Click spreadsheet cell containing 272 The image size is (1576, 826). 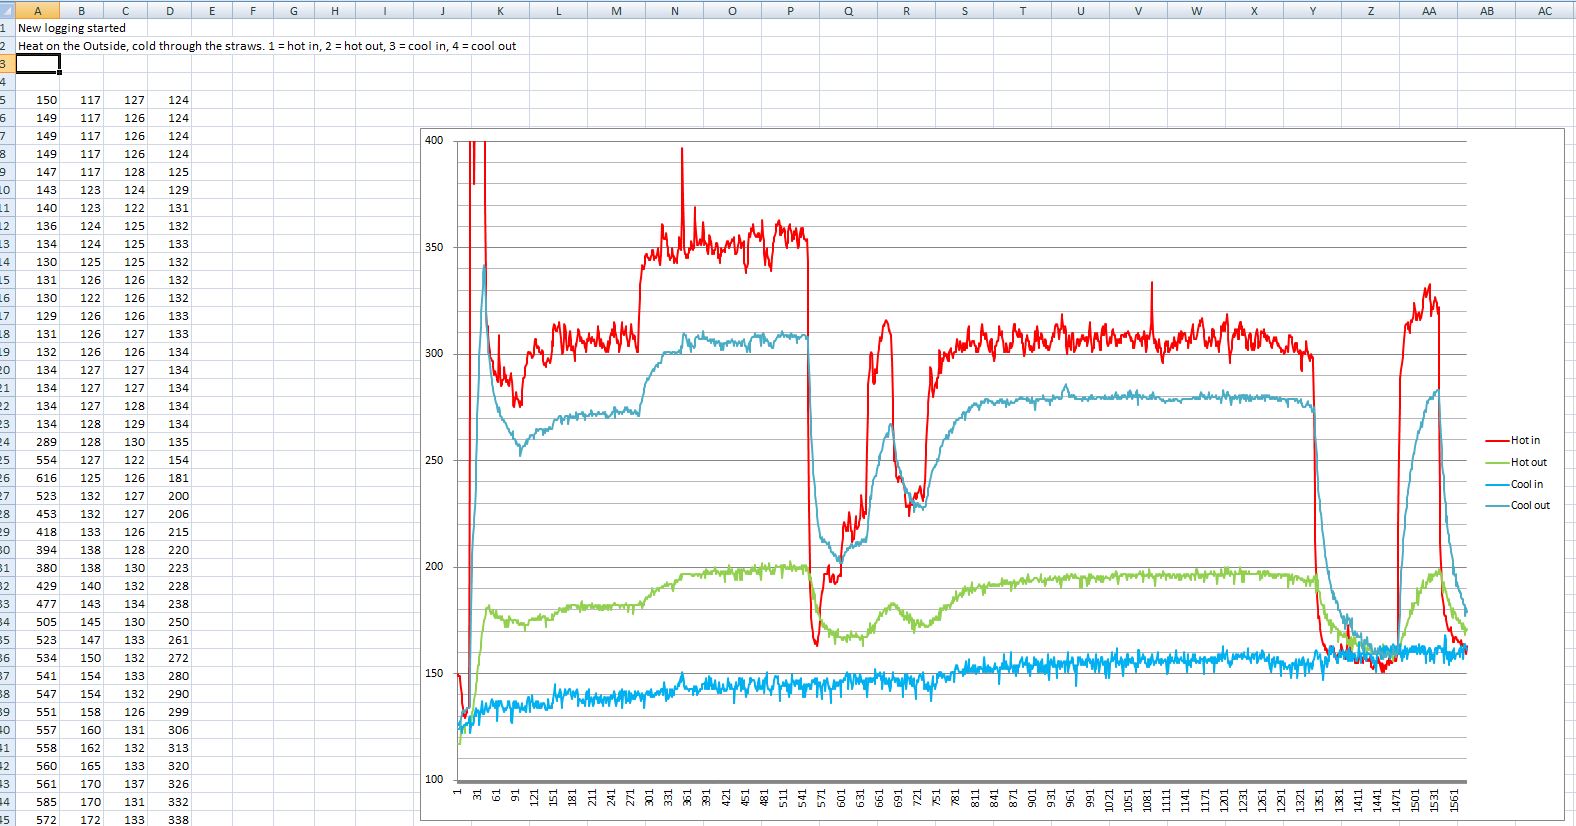coord(170,658)
